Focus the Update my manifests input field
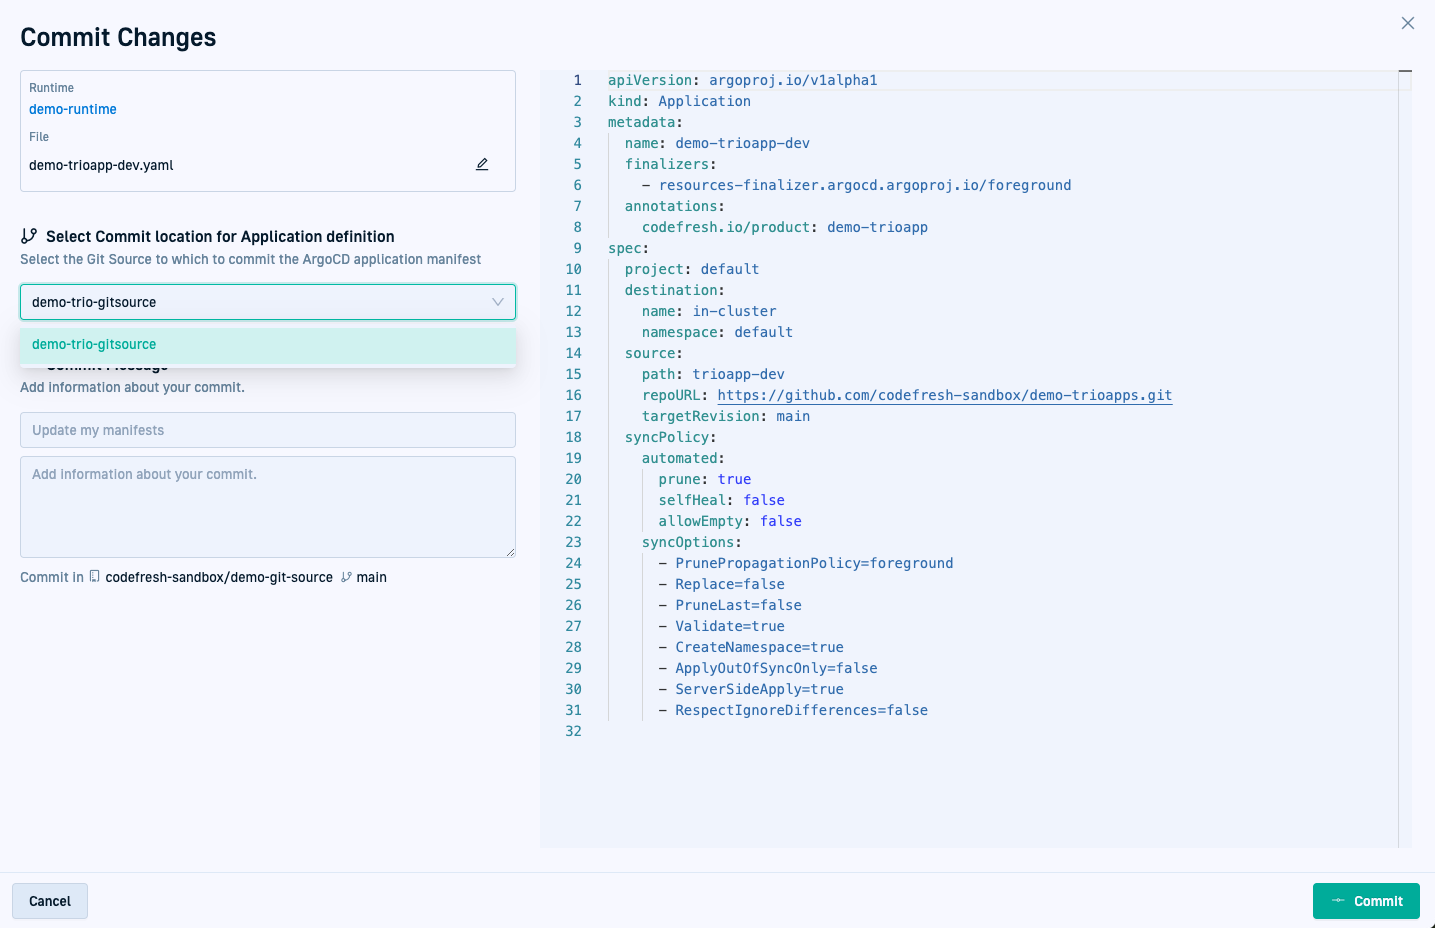 point(267,430)
